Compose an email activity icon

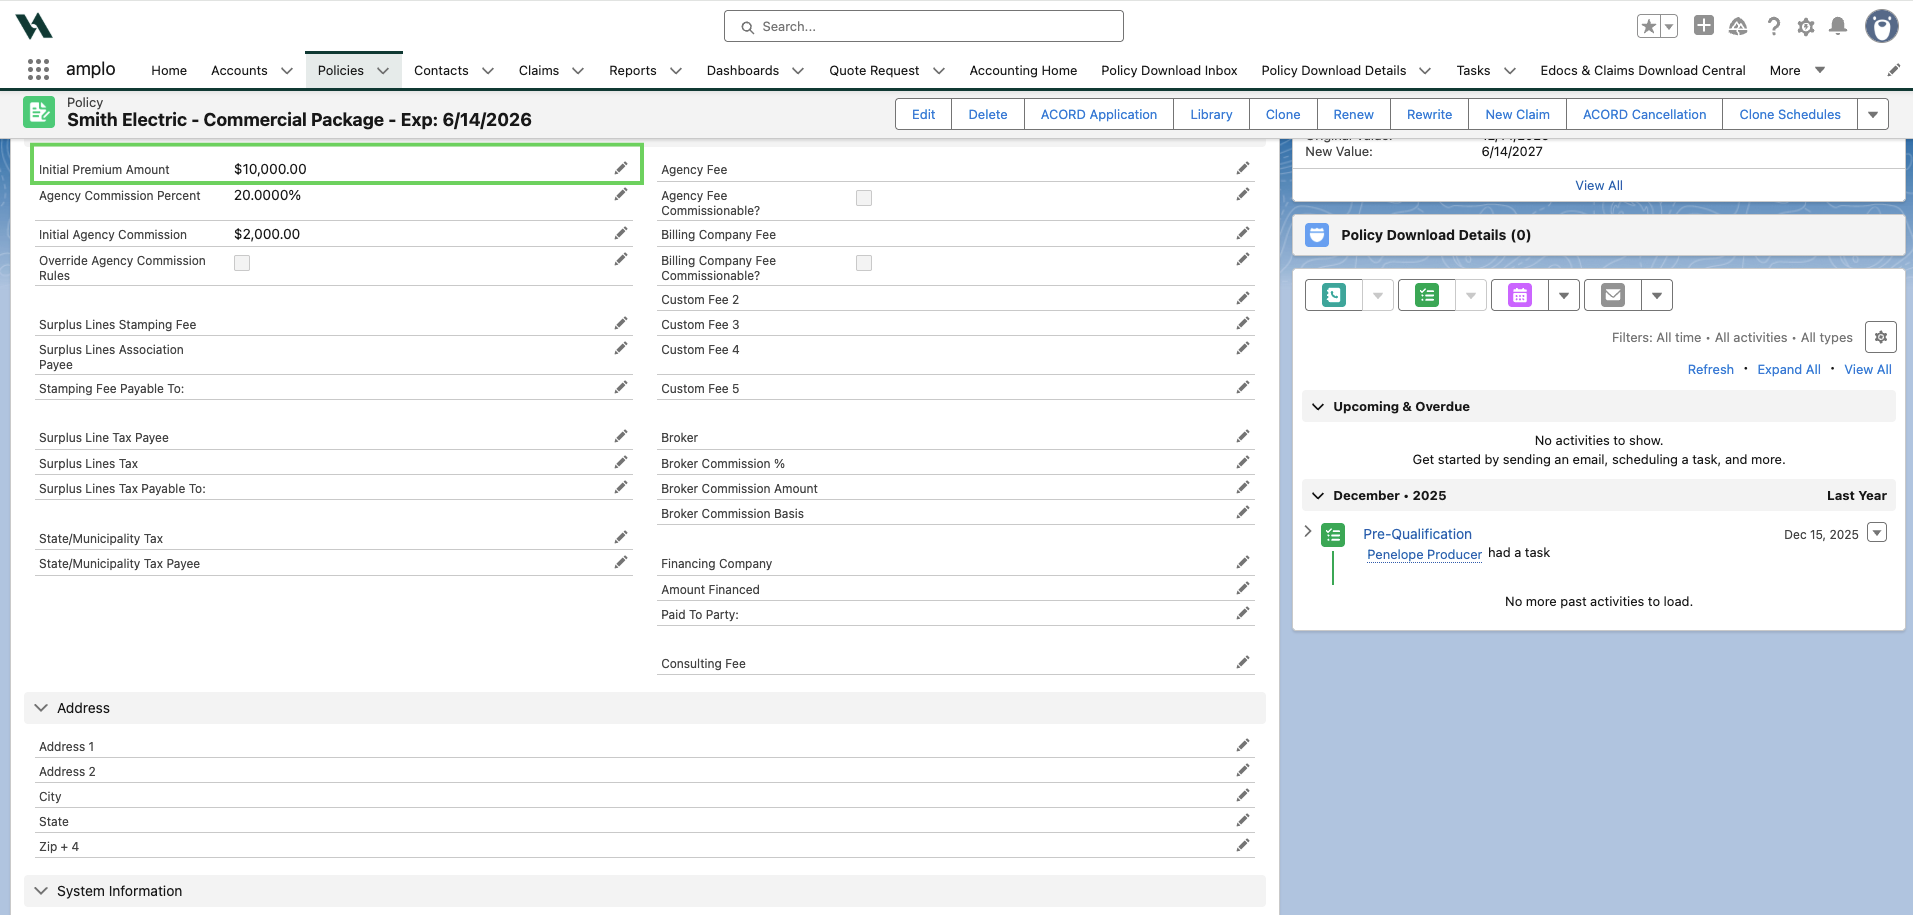[1613, 295]
